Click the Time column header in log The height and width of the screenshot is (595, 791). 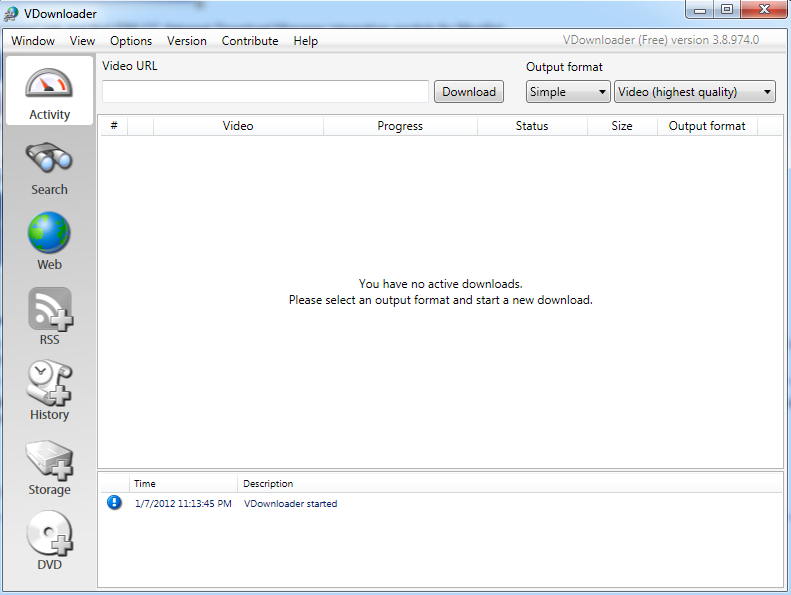coord(183,483)
